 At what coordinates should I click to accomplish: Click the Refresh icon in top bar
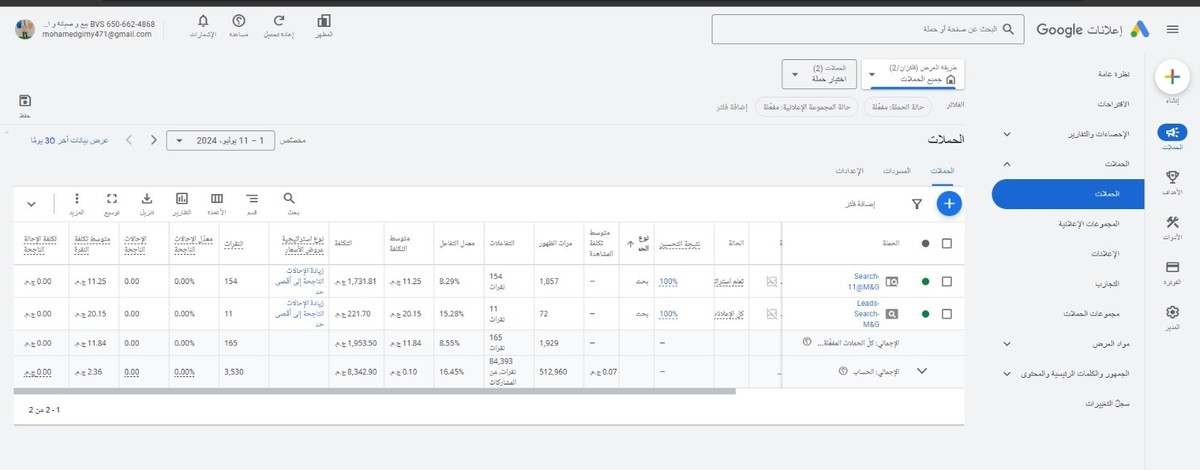[x=279, y=24]
